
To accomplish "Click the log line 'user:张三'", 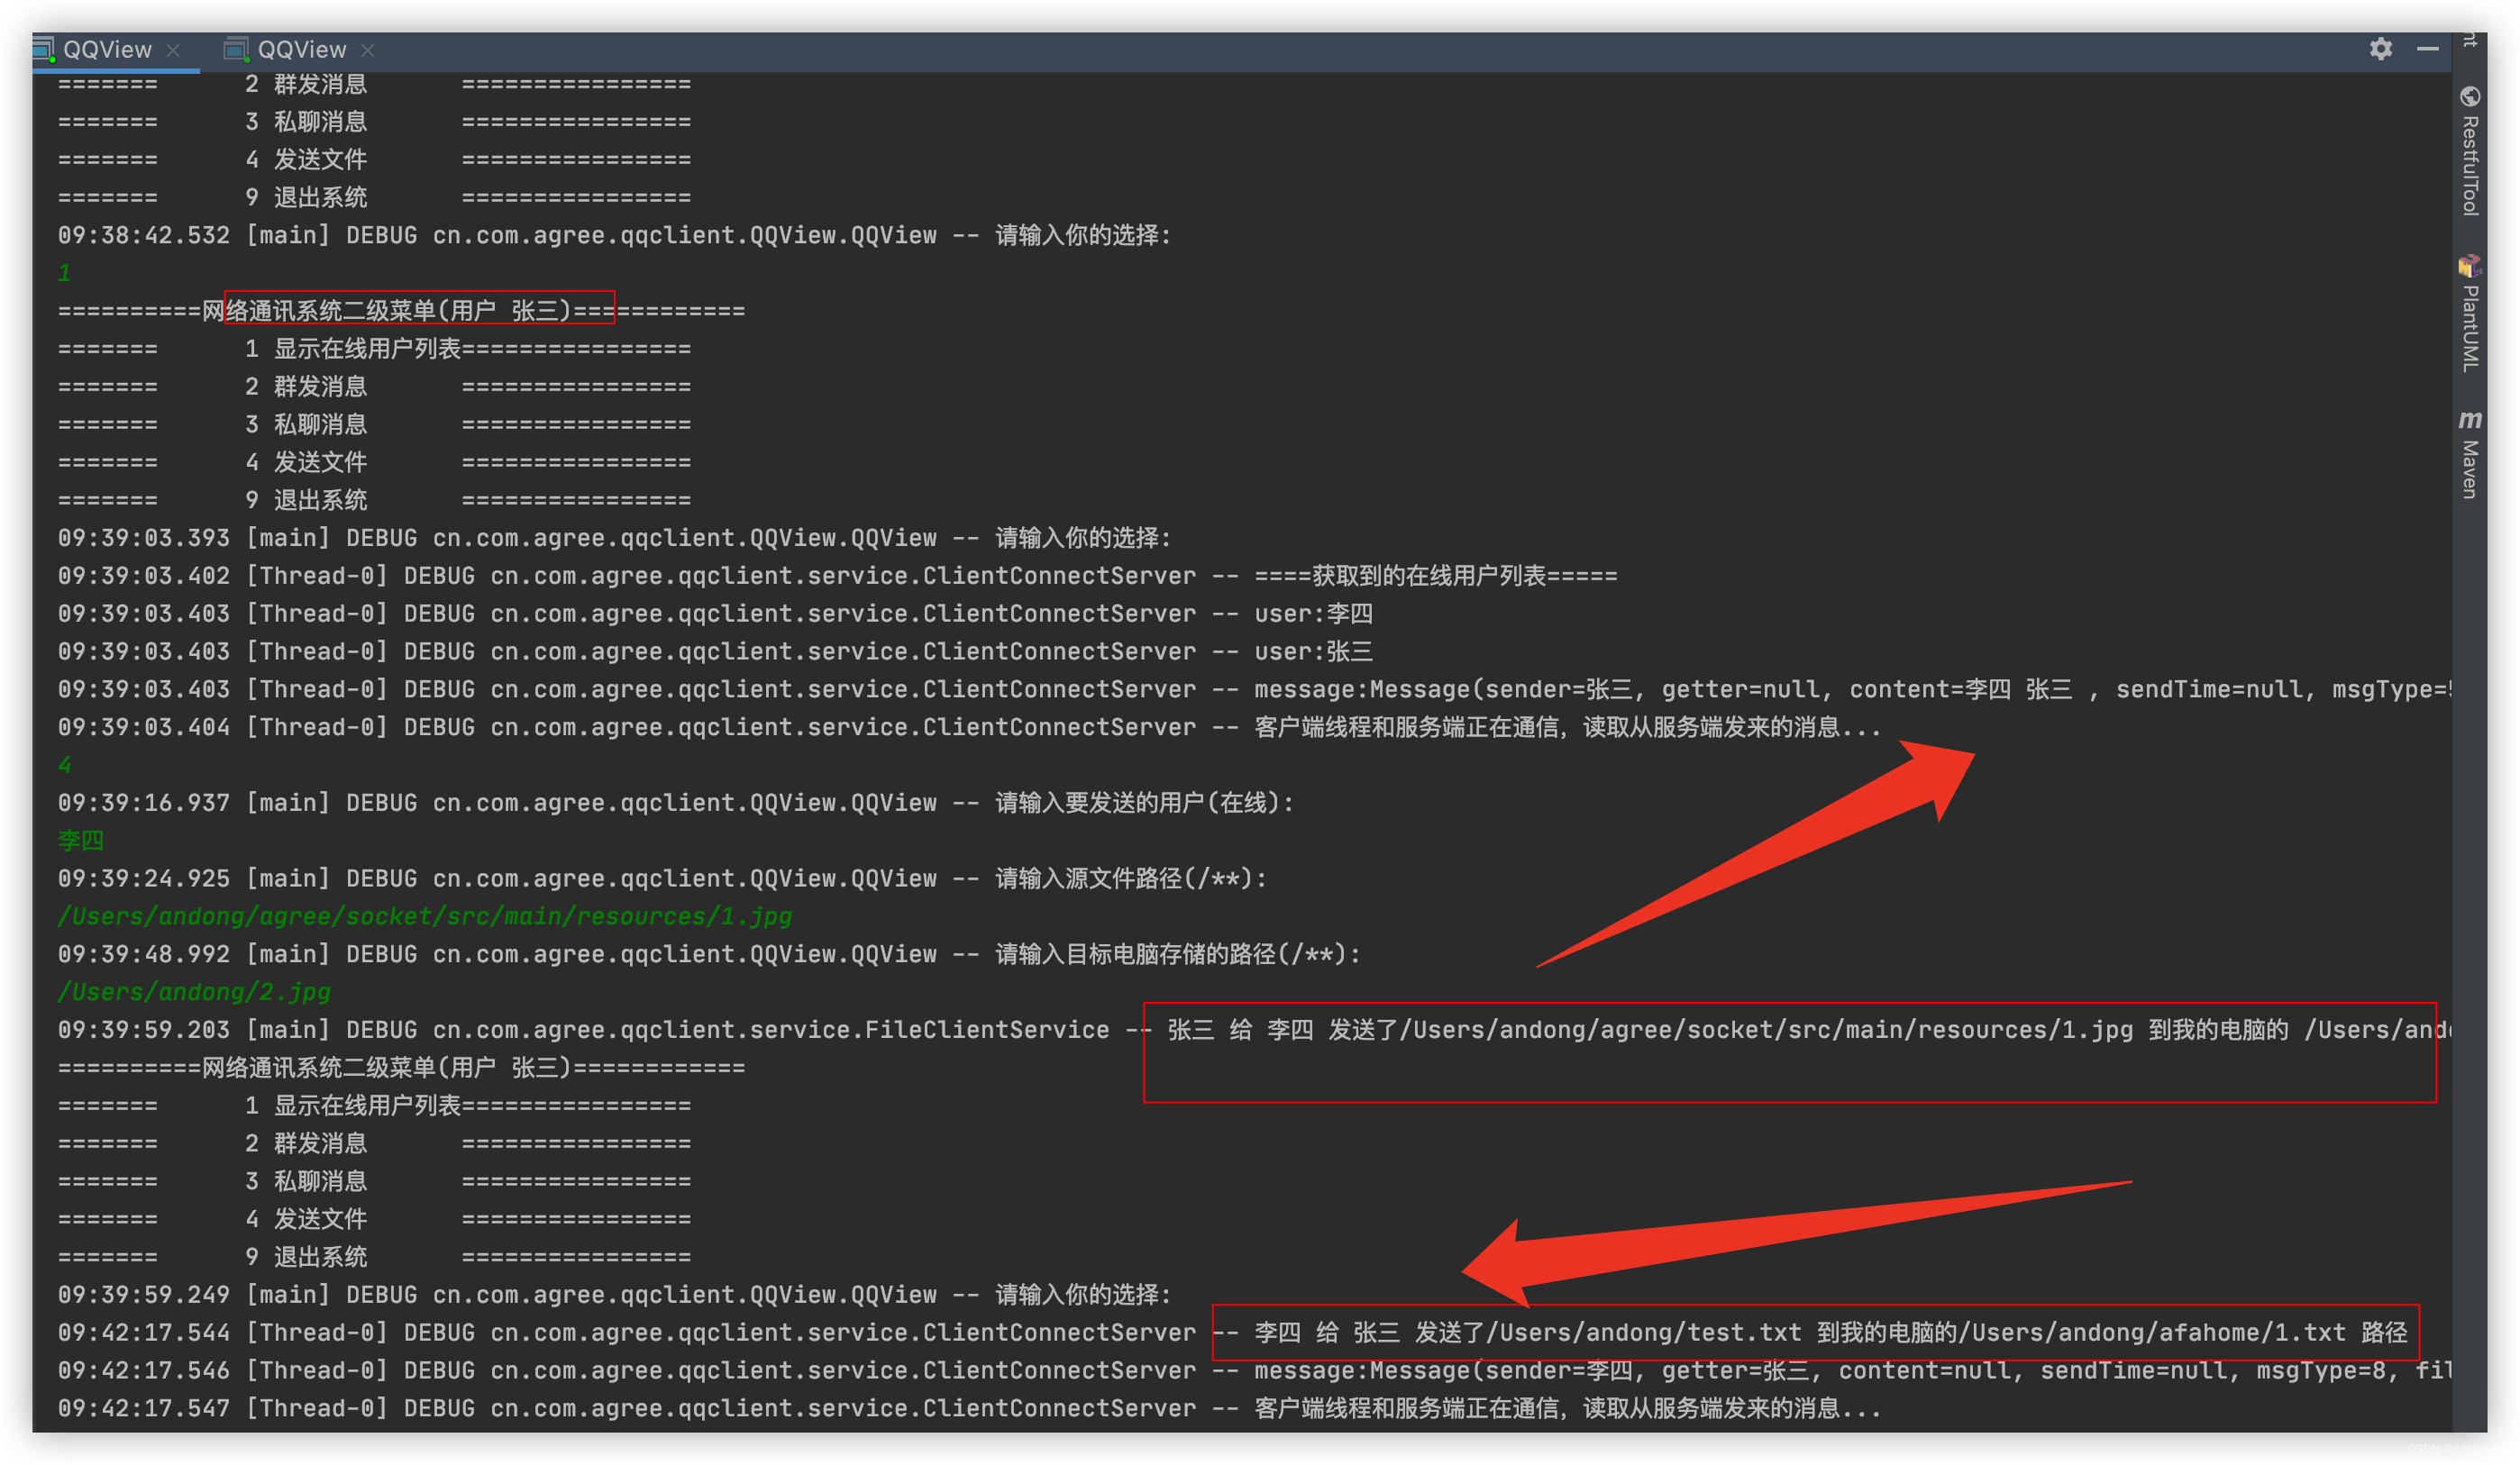I will pos(715,652).
